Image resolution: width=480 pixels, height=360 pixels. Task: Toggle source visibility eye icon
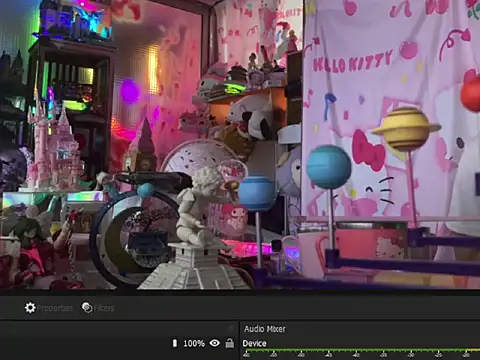(x=215, y=343)
